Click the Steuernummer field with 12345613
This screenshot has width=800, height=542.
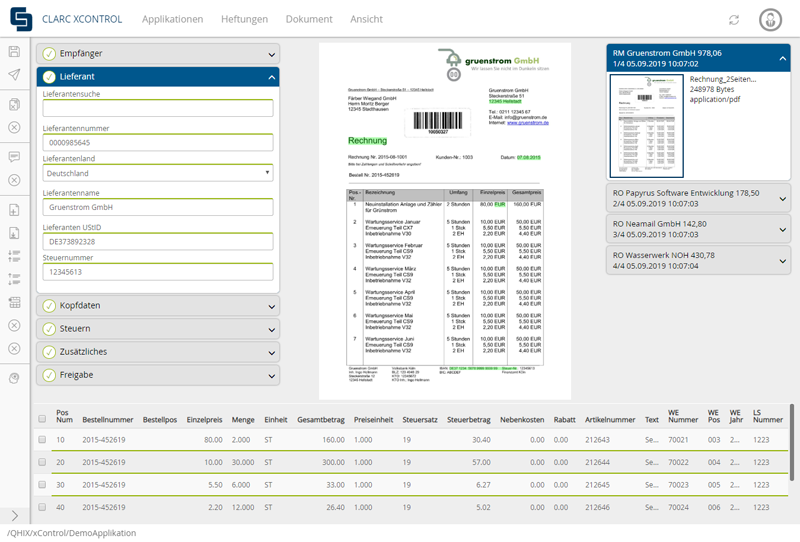[158, 272]
